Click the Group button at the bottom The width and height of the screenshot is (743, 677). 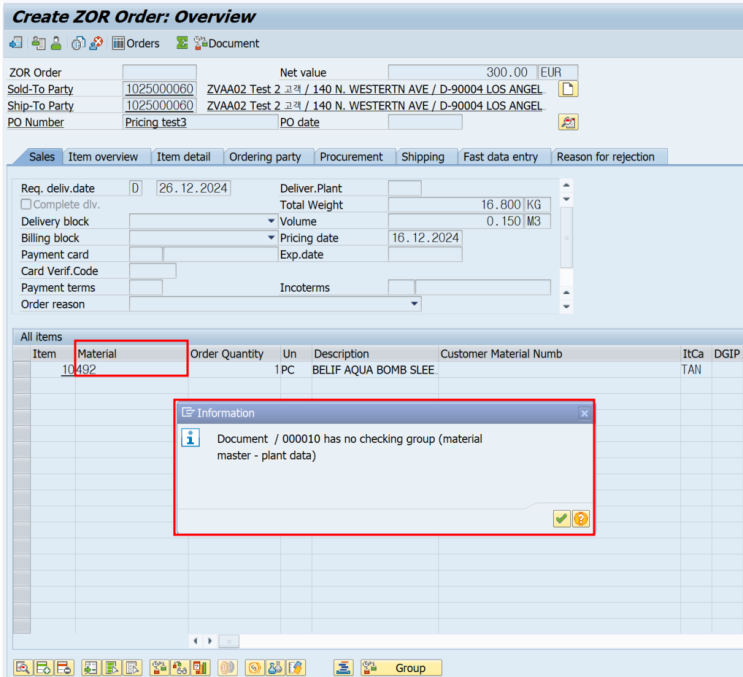[x=401, y=668]
